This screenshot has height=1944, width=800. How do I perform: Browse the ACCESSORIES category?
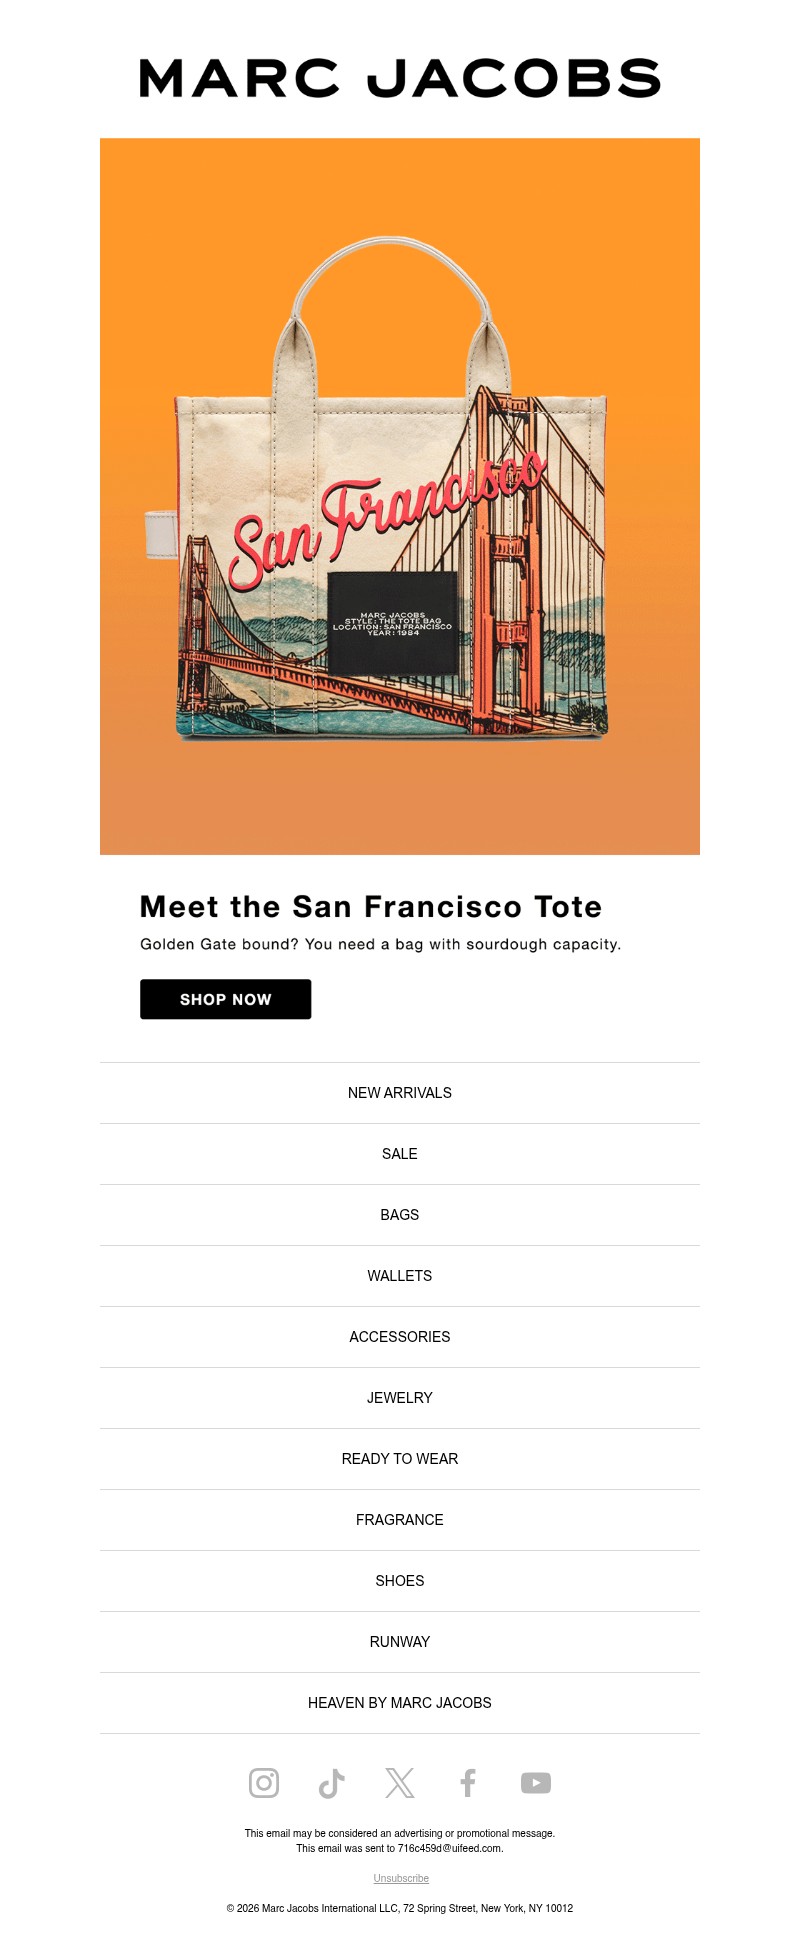400,1337
